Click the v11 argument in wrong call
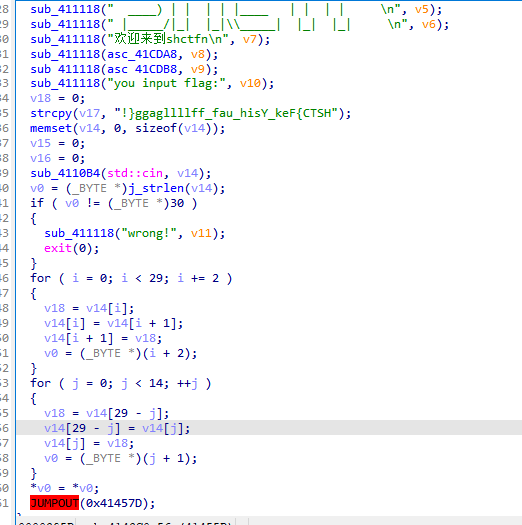 201,233
